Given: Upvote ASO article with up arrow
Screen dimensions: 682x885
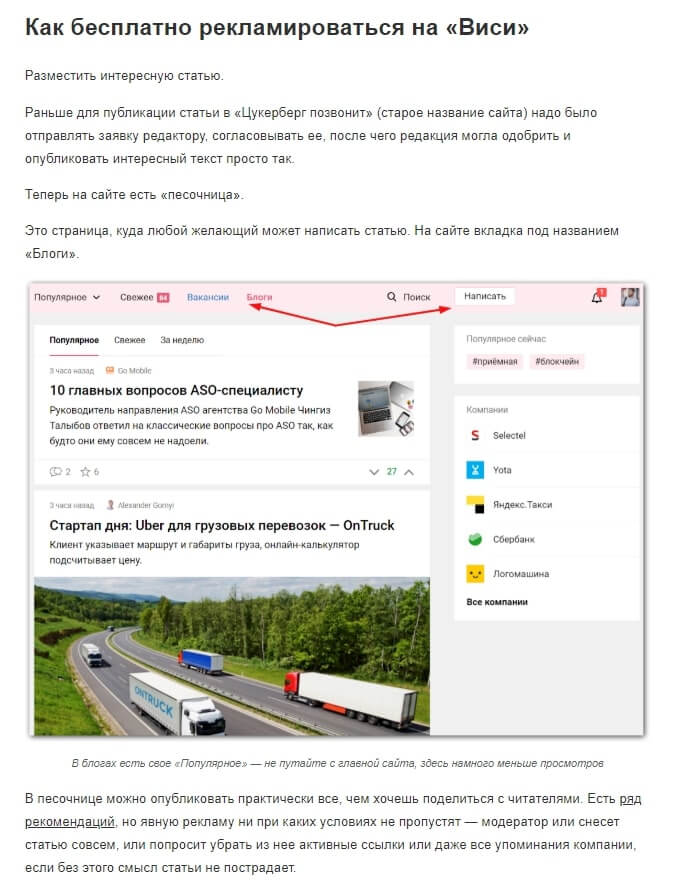Looking at the screenshot, I should coord(409,472).
